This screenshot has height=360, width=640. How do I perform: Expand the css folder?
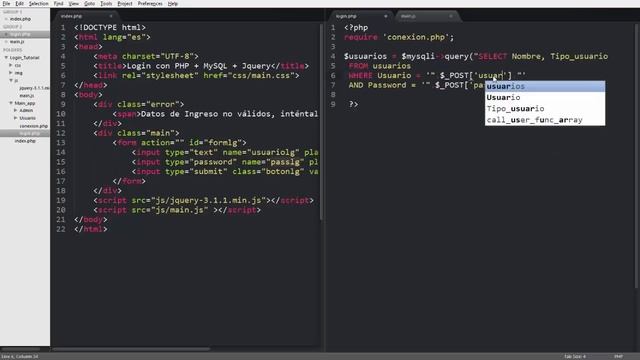(11, 65)
